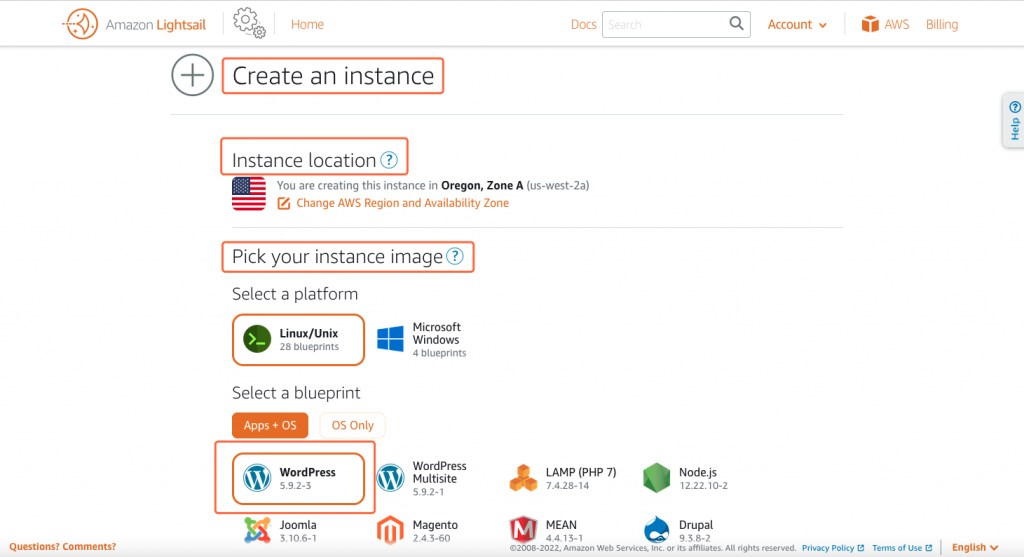1024x557 pixels.
Task: Click the WordPress blueprint logo
Action: coord(257,478)
